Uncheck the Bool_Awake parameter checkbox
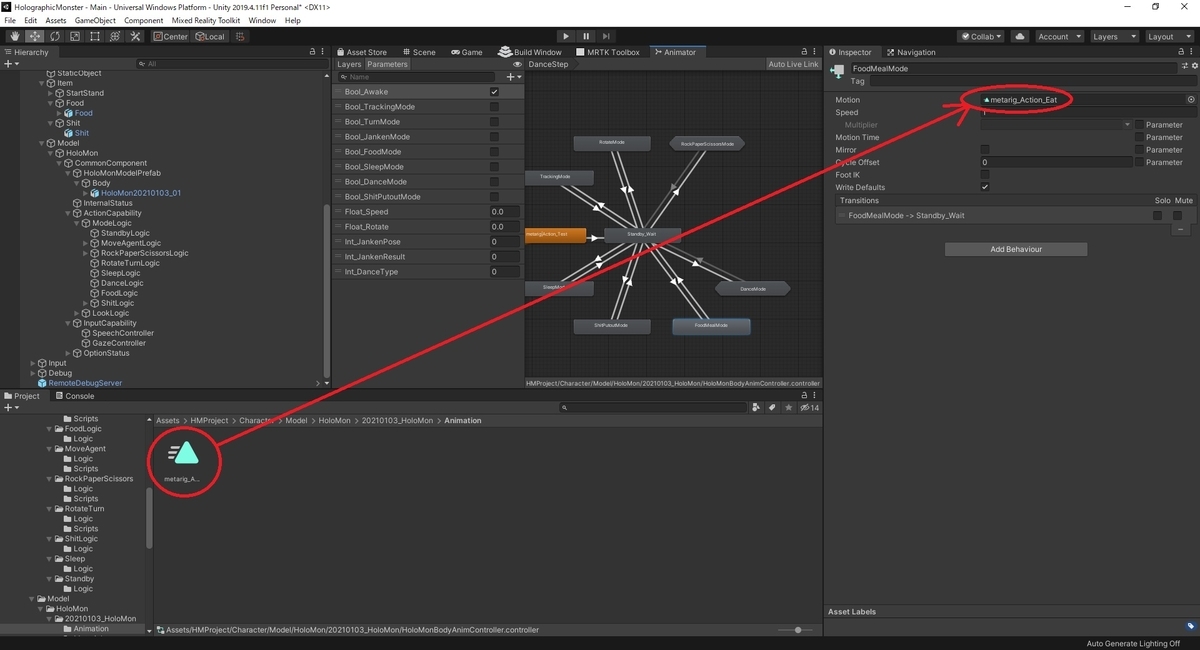Viewport: 1200px width, 650px height. click(x=494, y=92)
